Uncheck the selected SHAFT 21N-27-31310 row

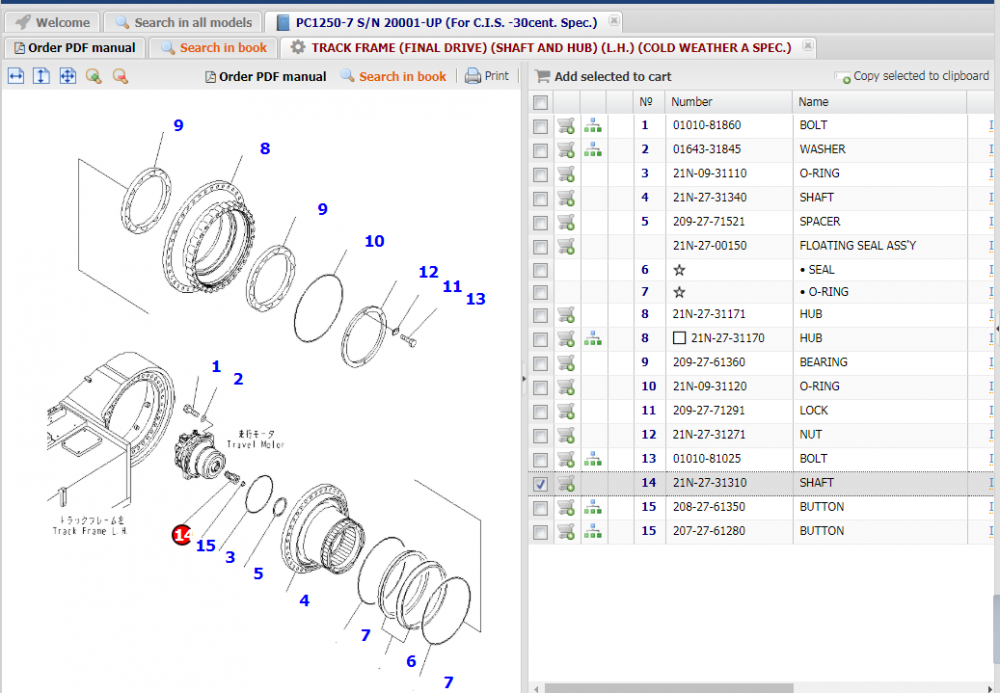click(x=541, y=483)
